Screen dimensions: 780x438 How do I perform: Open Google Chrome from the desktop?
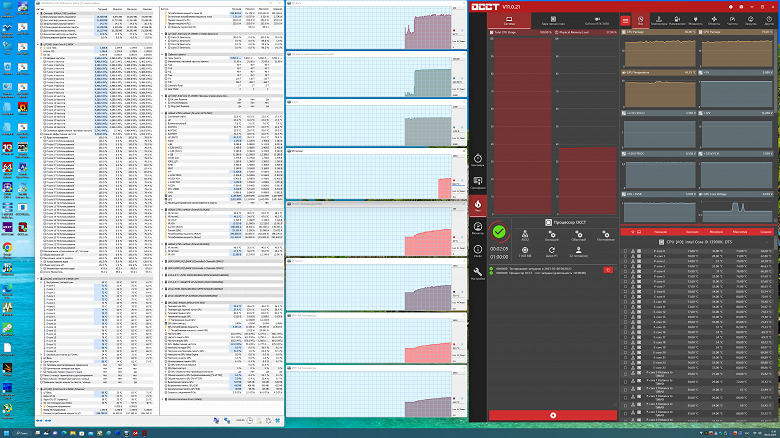(x=7, y=250)
